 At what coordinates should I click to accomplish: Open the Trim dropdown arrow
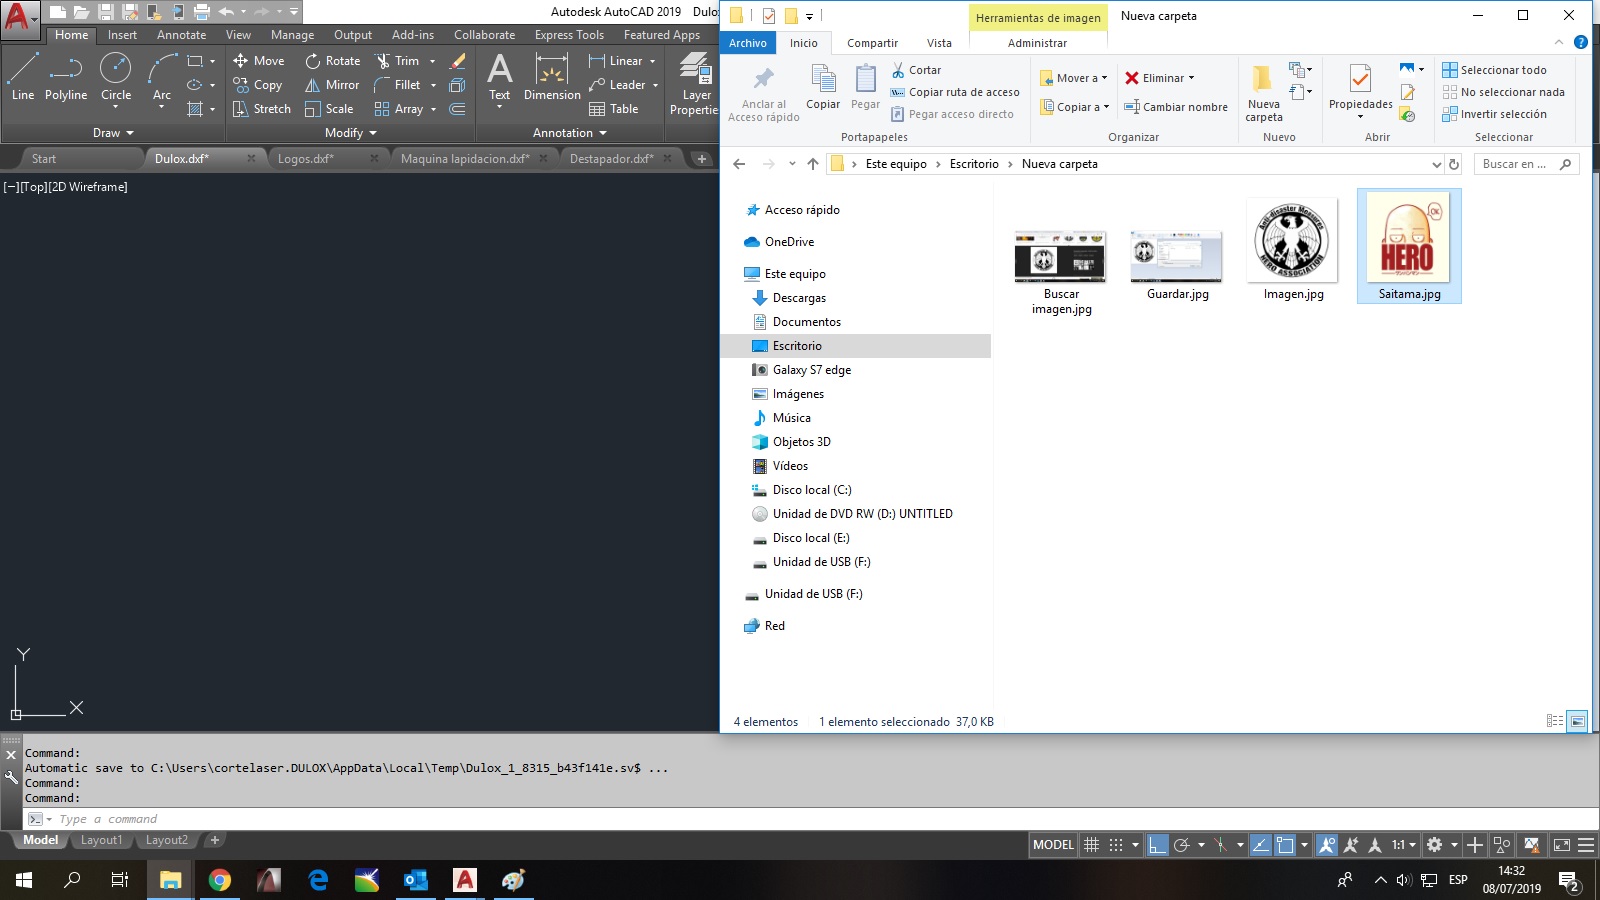[433, 61]
